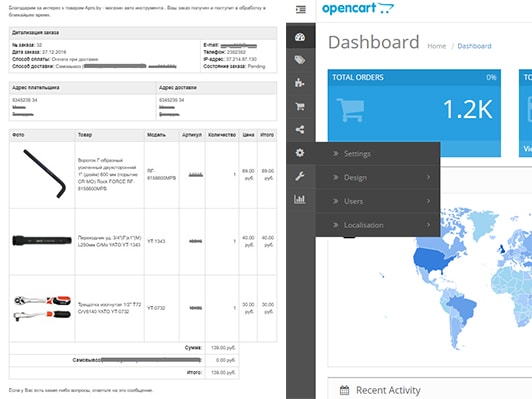Open the Catalog tags icon in sidebar
This screenshot has height=399, width=532.
point(300,60)
